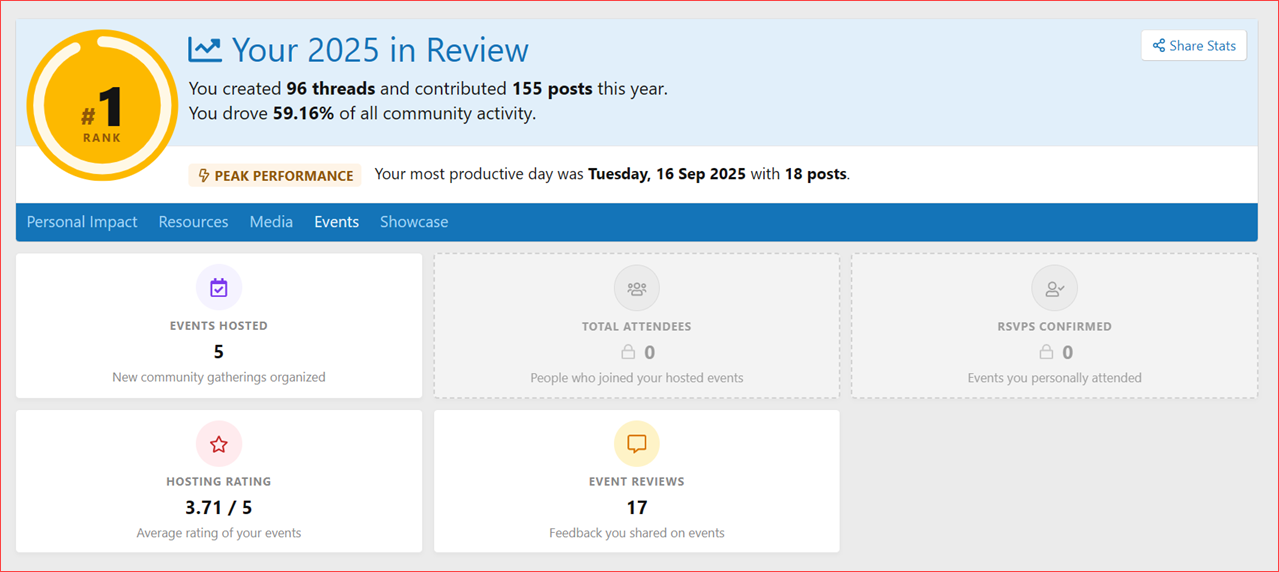Click the Total Attendees group icon
This screenshot has height=572, width=1279.
click(x=637, y=288)
